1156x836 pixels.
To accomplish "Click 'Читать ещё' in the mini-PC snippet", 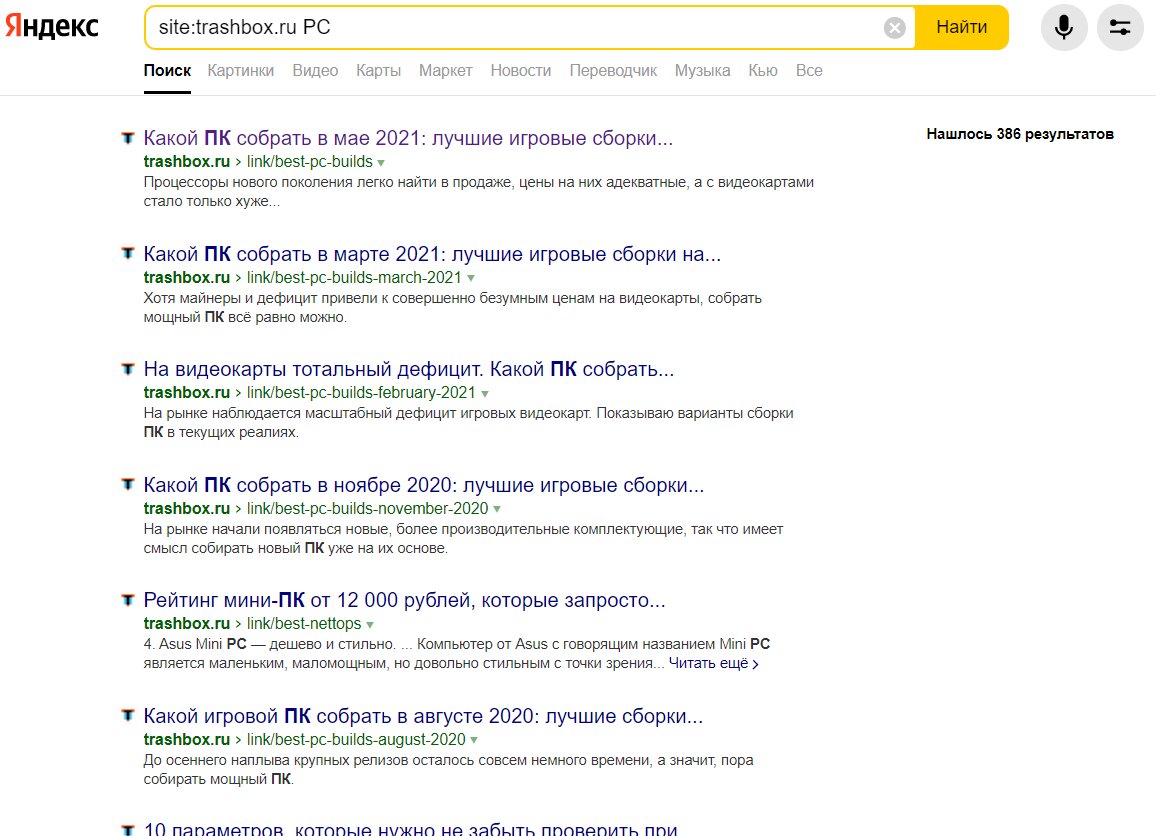I will [x=714, y=663].
